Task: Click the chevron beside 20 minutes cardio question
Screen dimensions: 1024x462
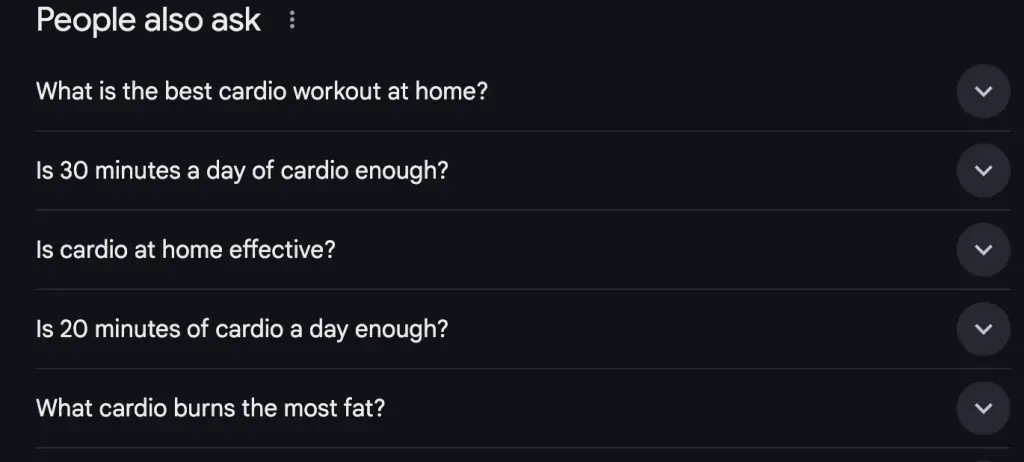Action: click(984, 329)
